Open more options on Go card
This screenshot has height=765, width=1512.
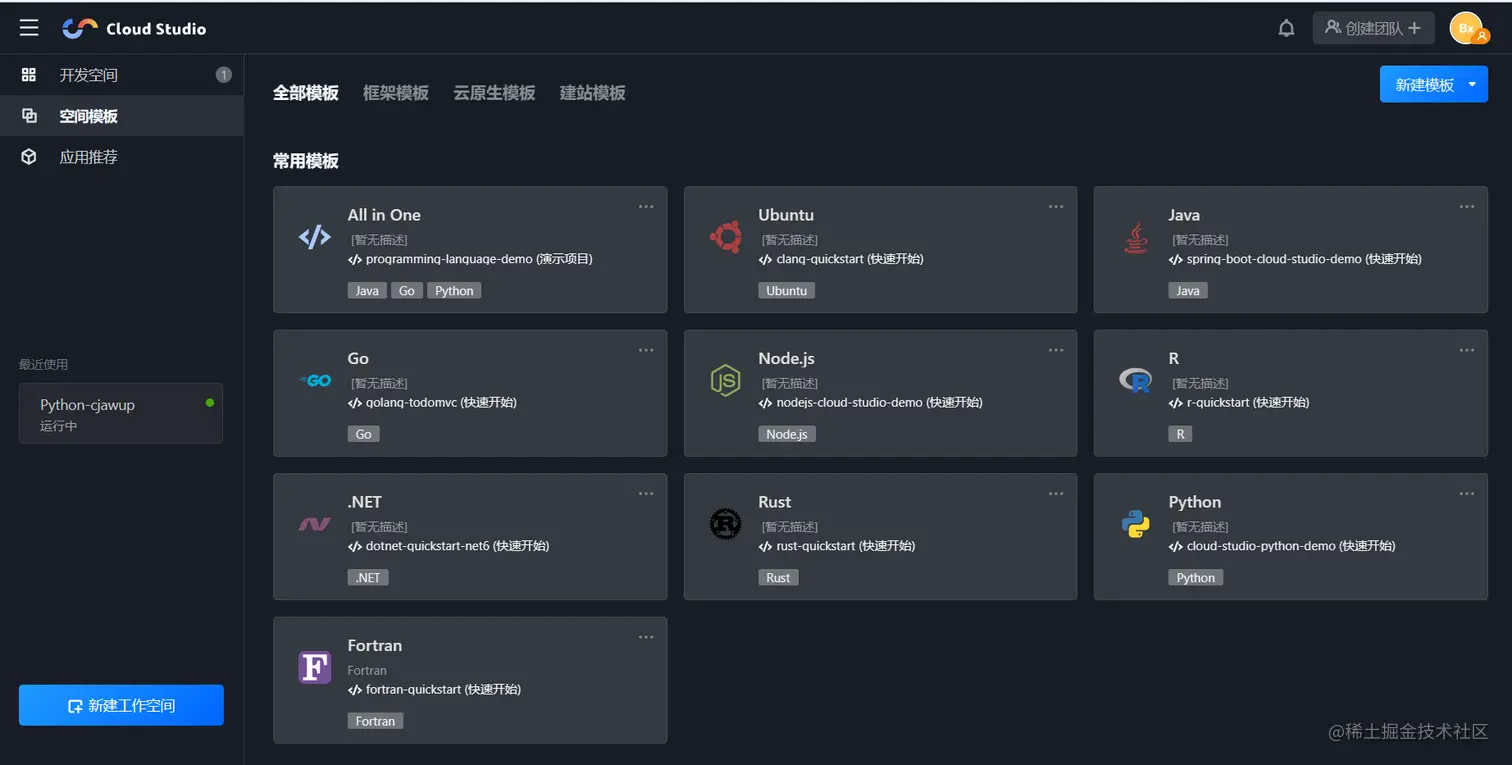[646, 350]
